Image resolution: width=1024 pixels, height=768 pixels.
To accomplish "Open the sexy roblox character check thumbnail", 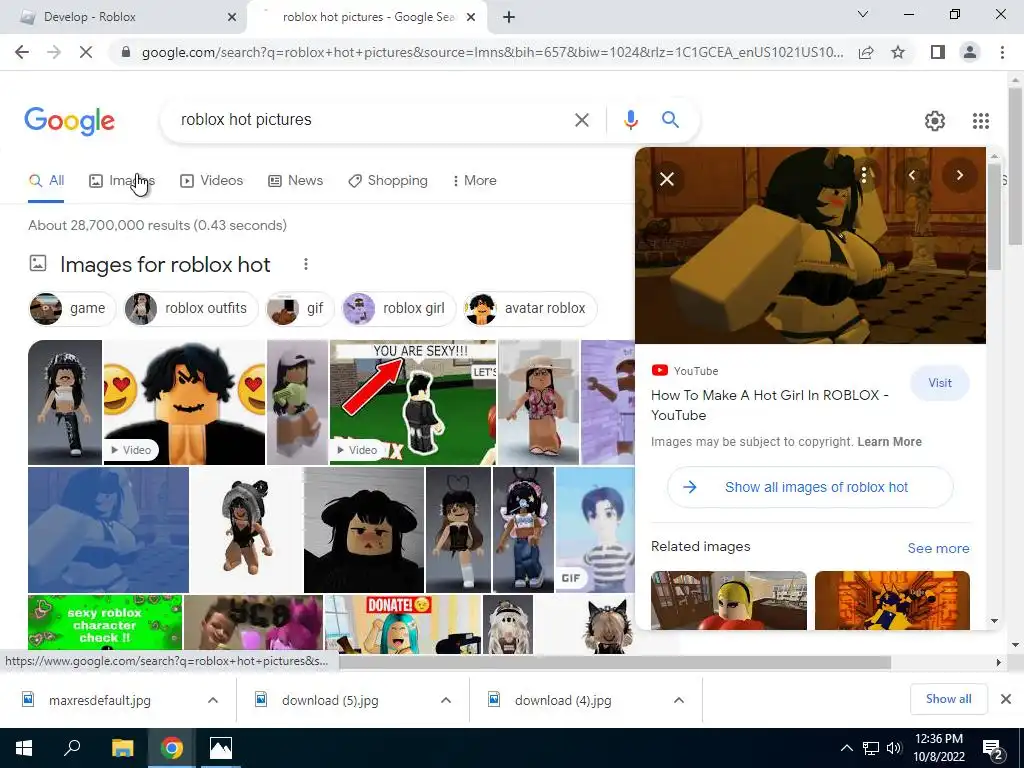I will point(105,624).
